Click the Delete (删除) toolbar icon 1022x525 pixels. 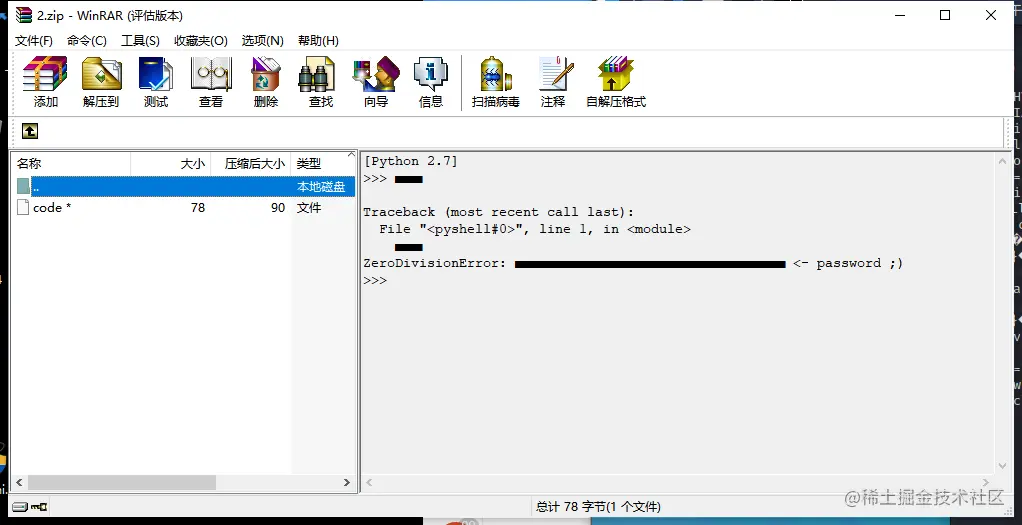(x=266, y=82)
